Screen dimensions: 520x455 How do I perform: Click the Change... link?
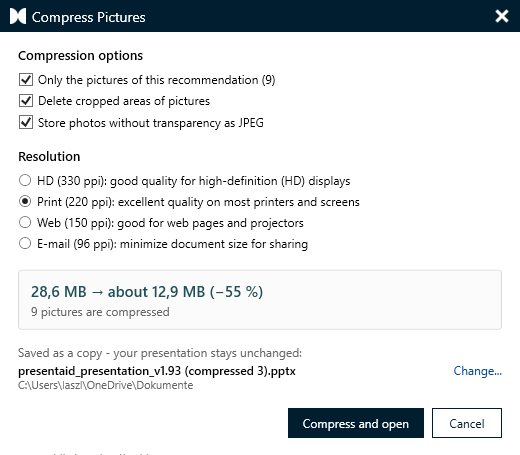pos(477,371)
